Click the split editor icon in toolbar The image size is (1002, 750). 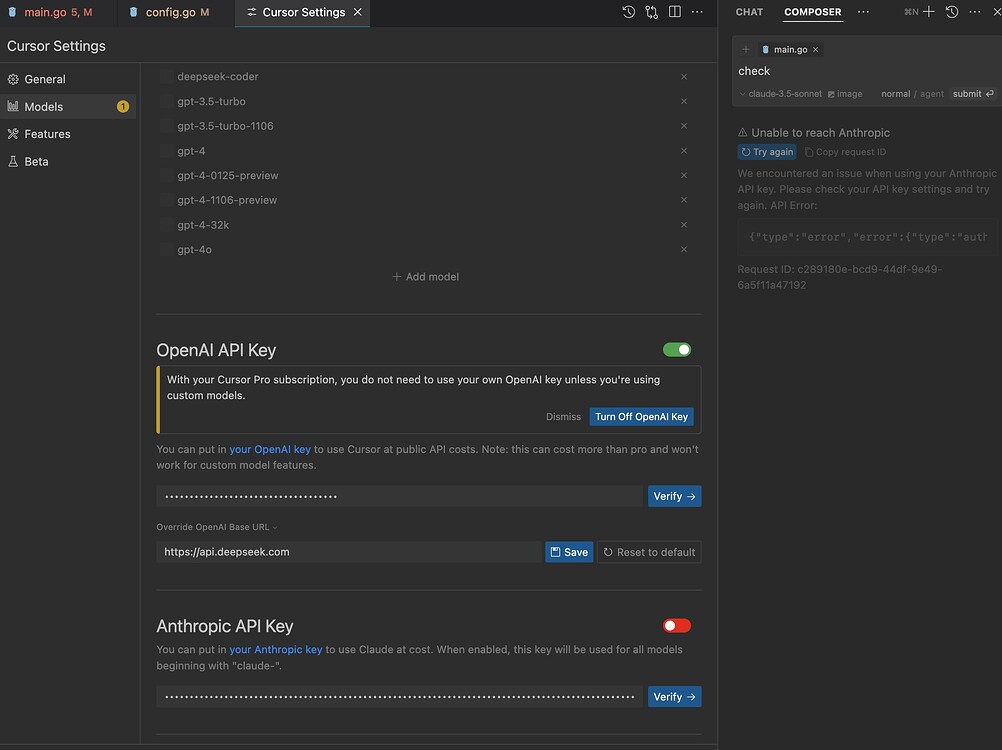click(x=673, y=11)
